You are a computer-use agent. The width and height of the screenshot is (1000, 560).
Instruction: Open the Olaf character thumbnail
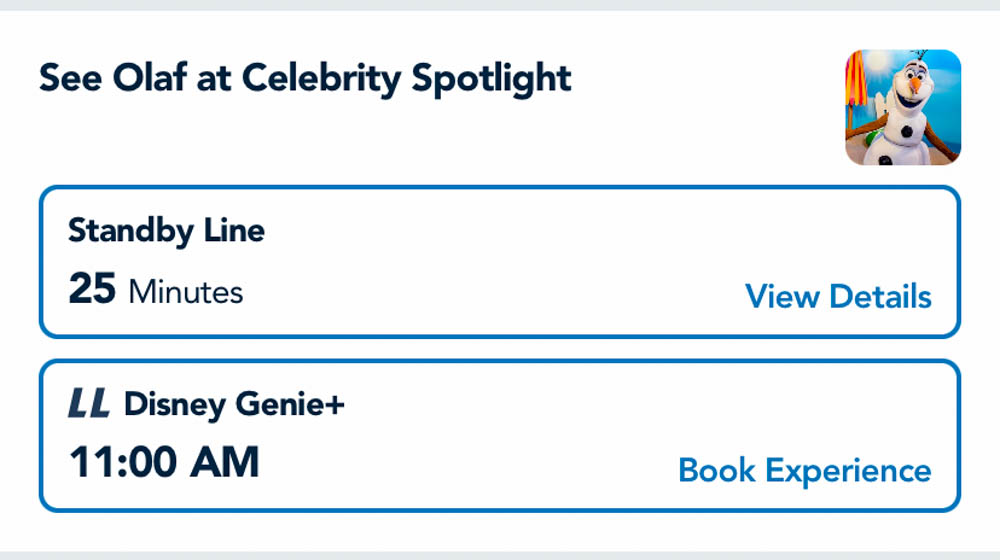903,107
